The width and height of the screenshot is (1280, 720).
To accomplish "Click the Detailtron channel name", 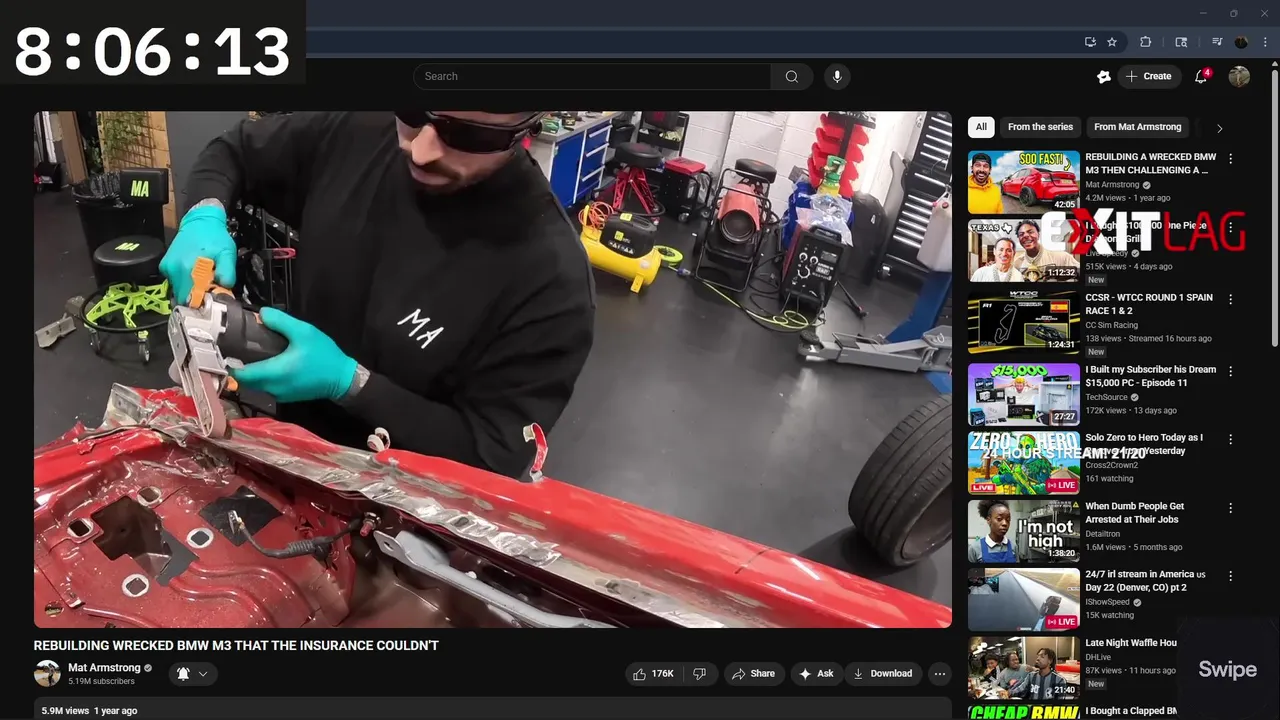I will tap(1104, 534).
